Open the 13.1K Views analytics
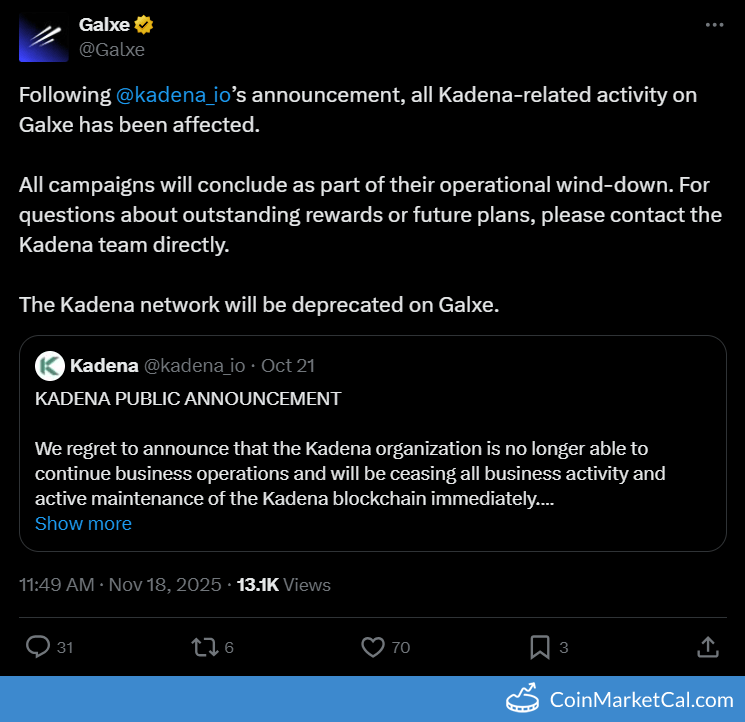745x722 pixels. click(x=283, y=585)
